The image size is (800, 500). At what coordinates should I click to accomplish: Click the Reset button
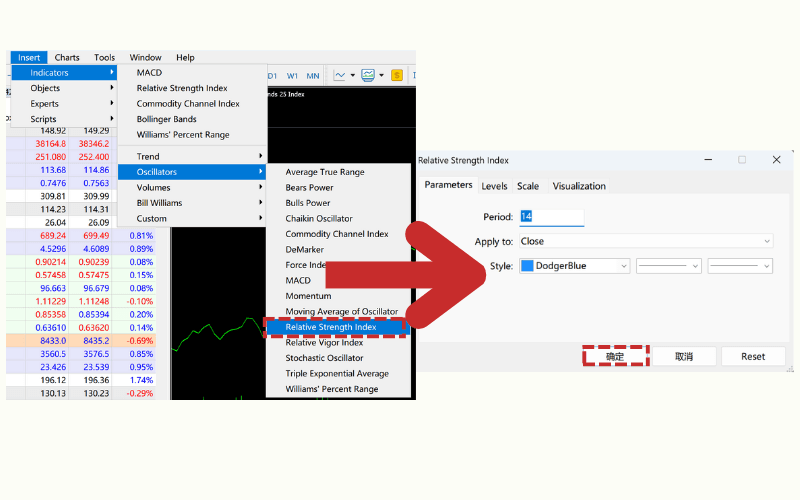point(753,356)
